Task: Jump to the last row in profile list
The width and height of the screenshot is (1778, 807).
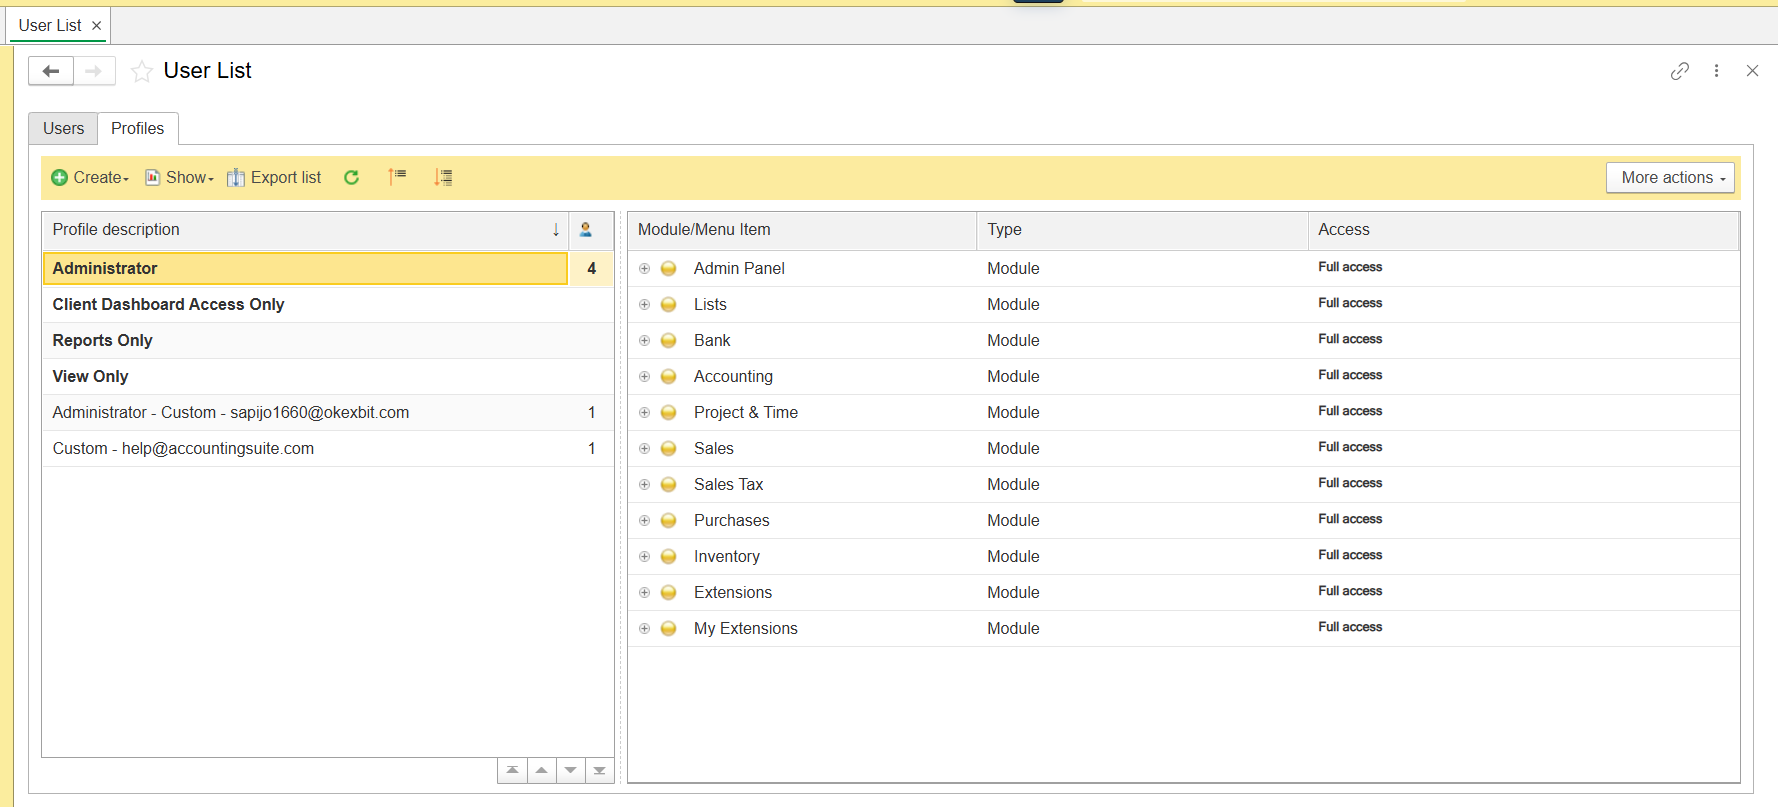Action: tap(599, 770)
